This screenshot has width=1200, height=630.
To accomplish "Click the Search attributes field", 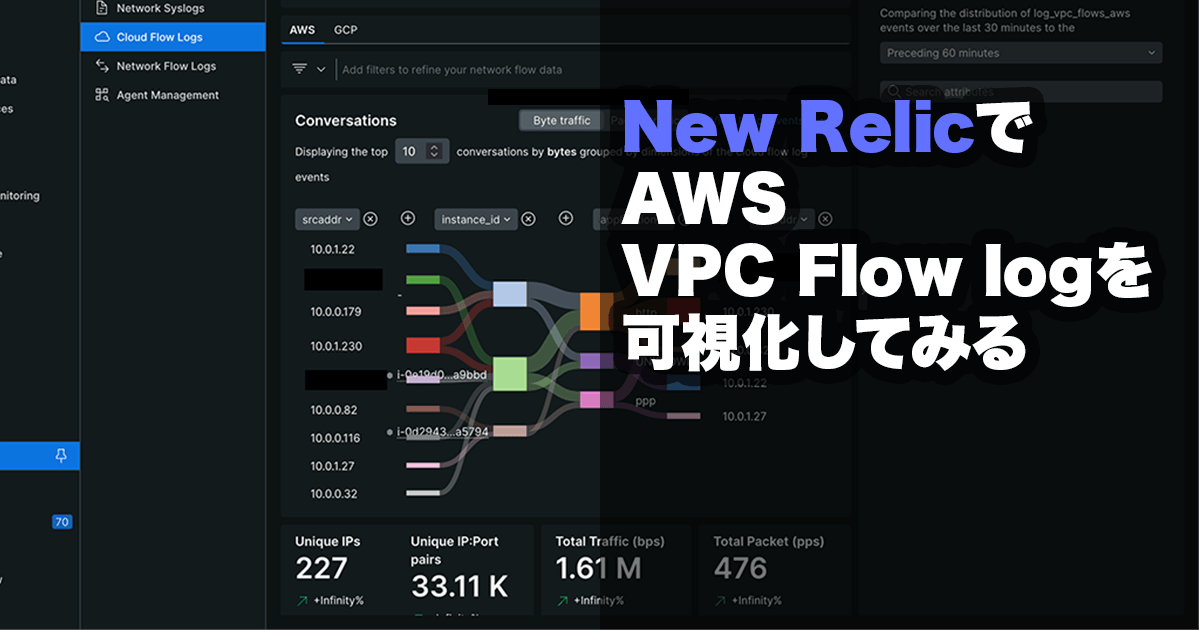I will click(1021, 91).
